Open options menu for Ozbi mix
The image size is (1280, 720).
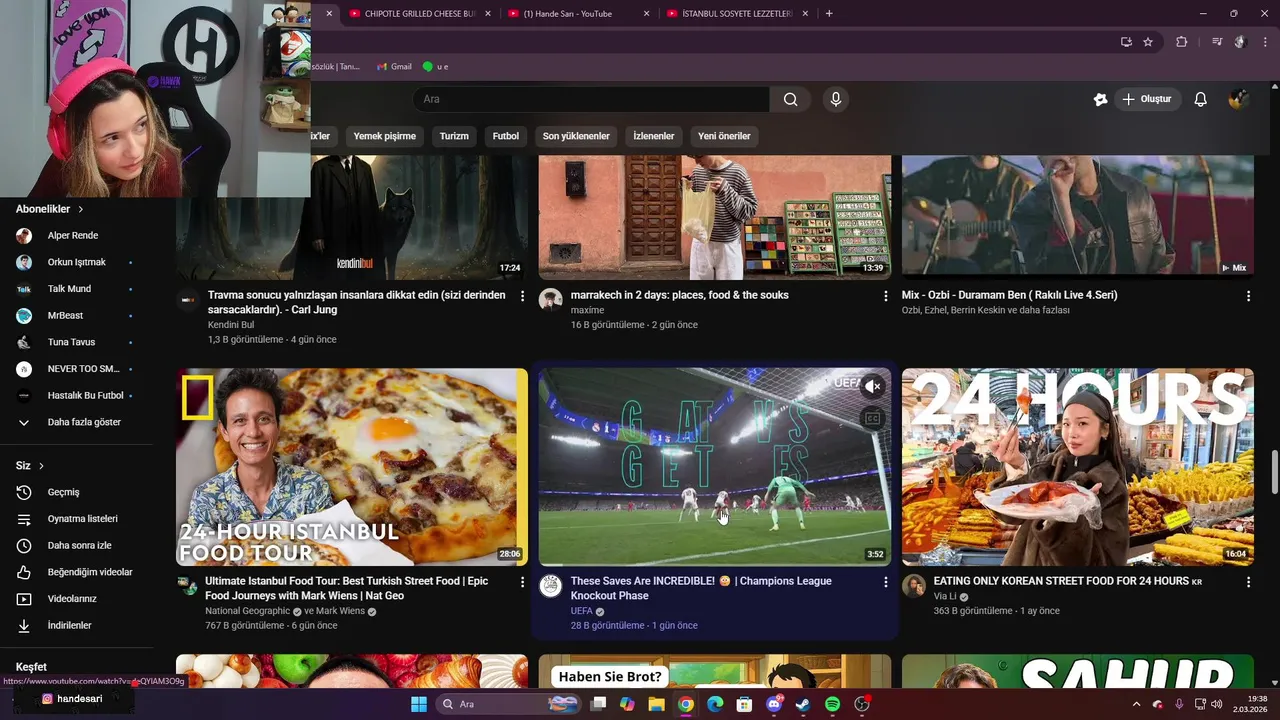click(x=1248, y=296)
